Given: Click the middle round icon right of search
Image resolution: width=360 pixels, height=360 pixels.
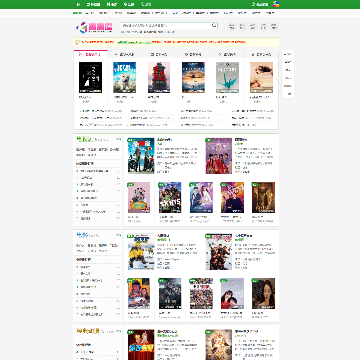Looking at the screenshot, I should click(253, 26).
